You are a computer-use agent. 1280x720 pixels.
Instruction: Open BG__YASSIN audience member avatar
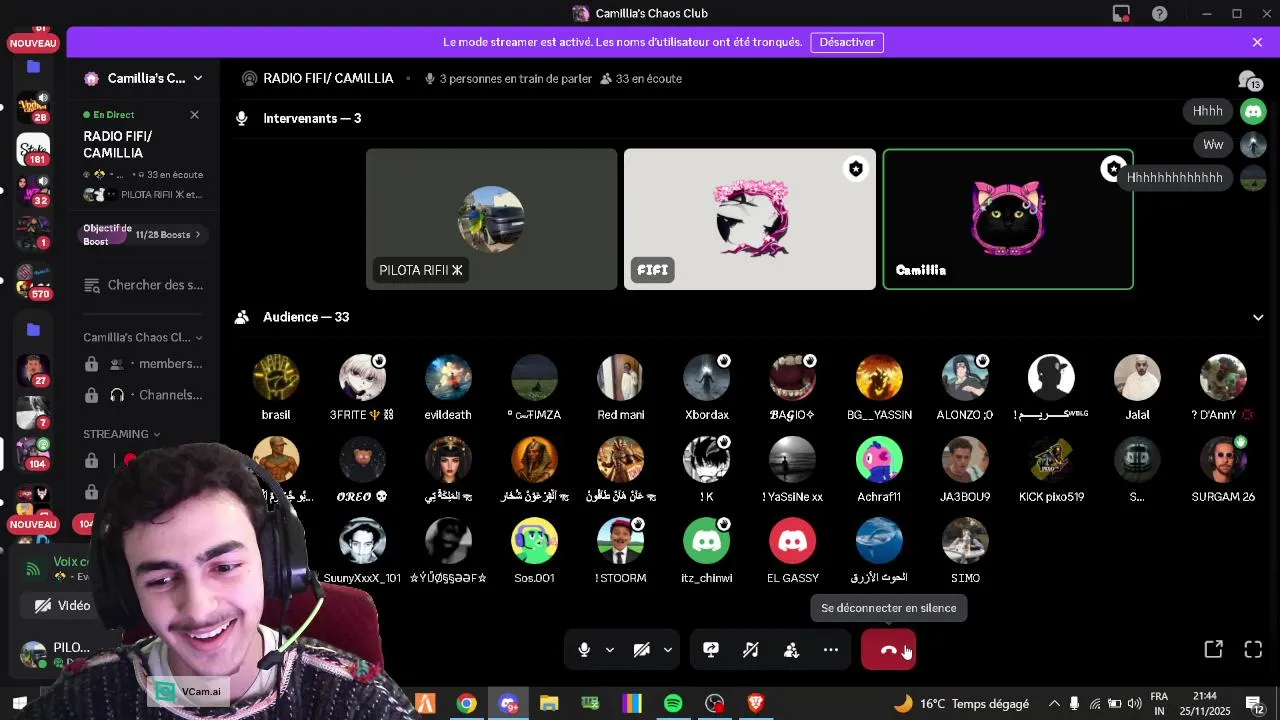point(879,378)
